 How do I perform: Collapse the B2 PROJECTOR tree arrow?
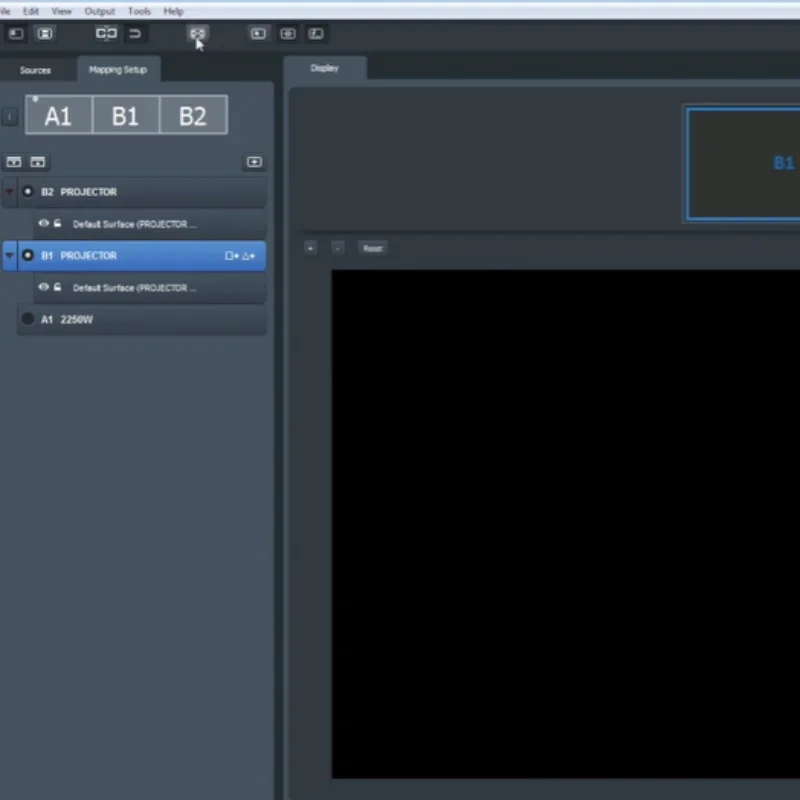(10, 192)
